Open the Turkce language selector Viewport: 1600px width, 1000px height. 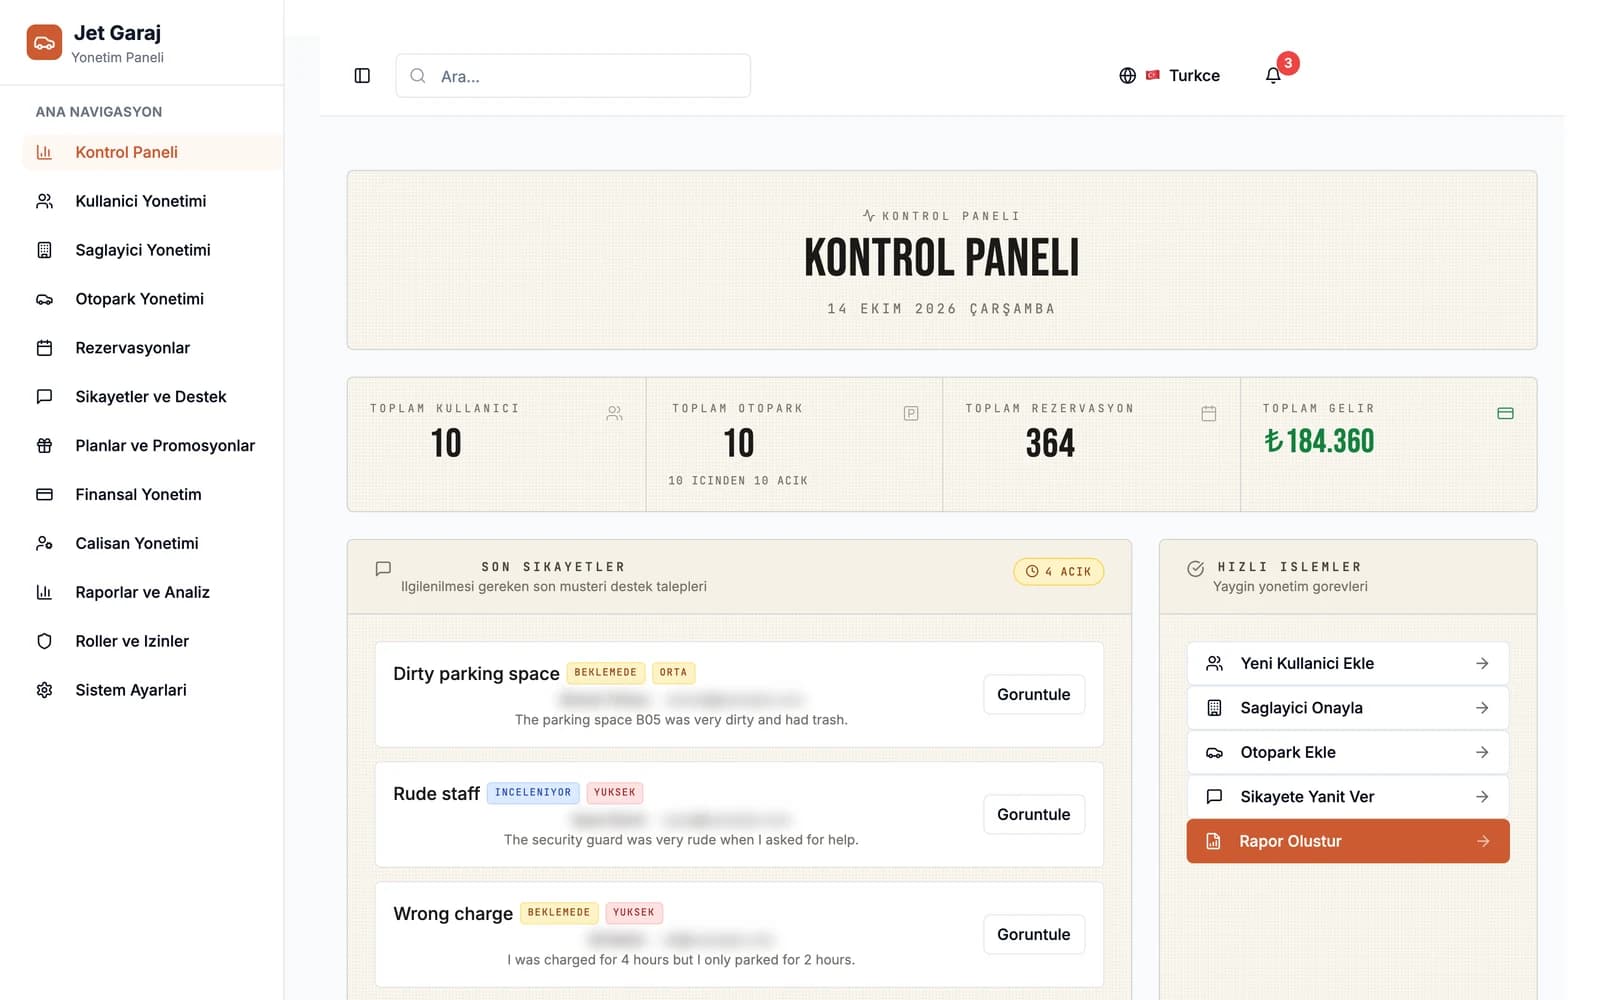[1170, 76]
